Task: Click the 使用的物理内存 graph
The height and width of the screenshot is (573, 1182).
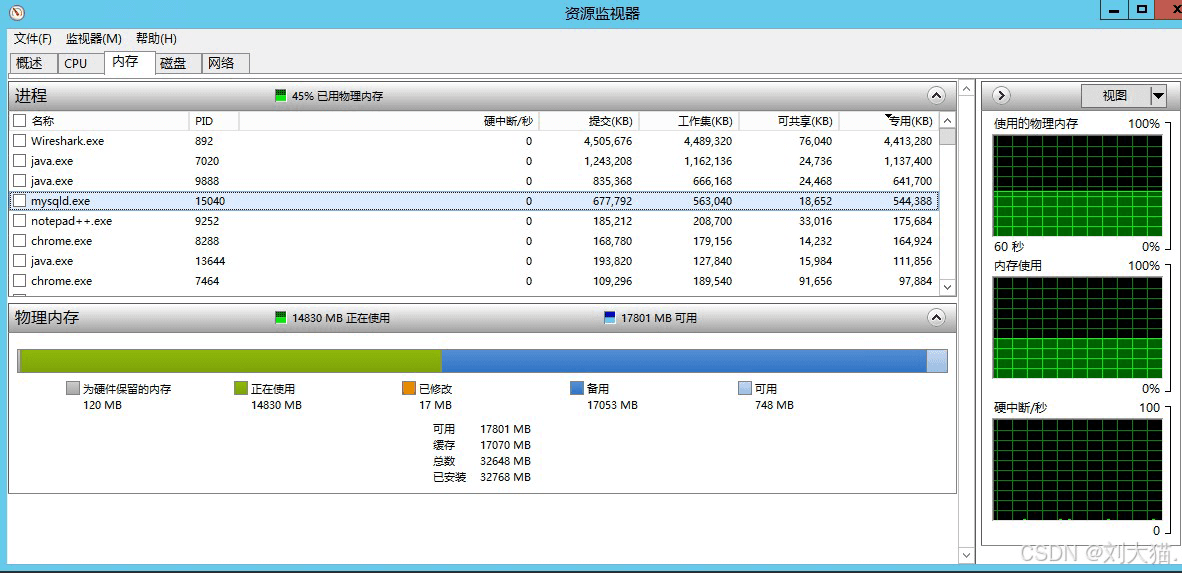Action: coord(1077,185)
